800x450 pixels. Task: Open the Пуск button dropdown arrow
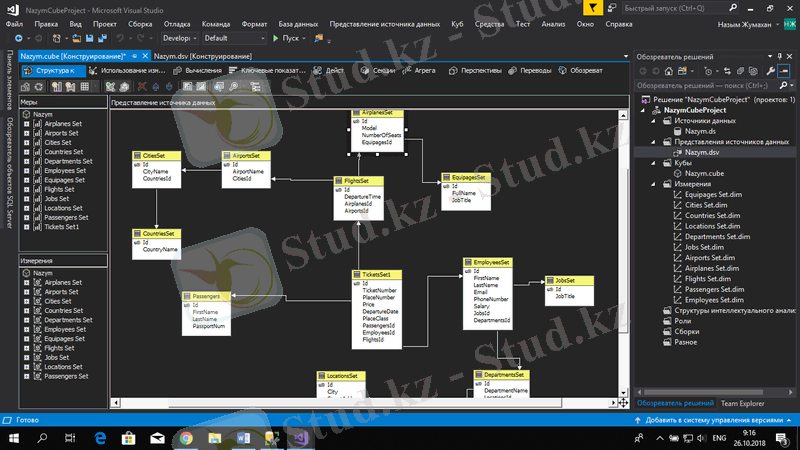(304, 38)
